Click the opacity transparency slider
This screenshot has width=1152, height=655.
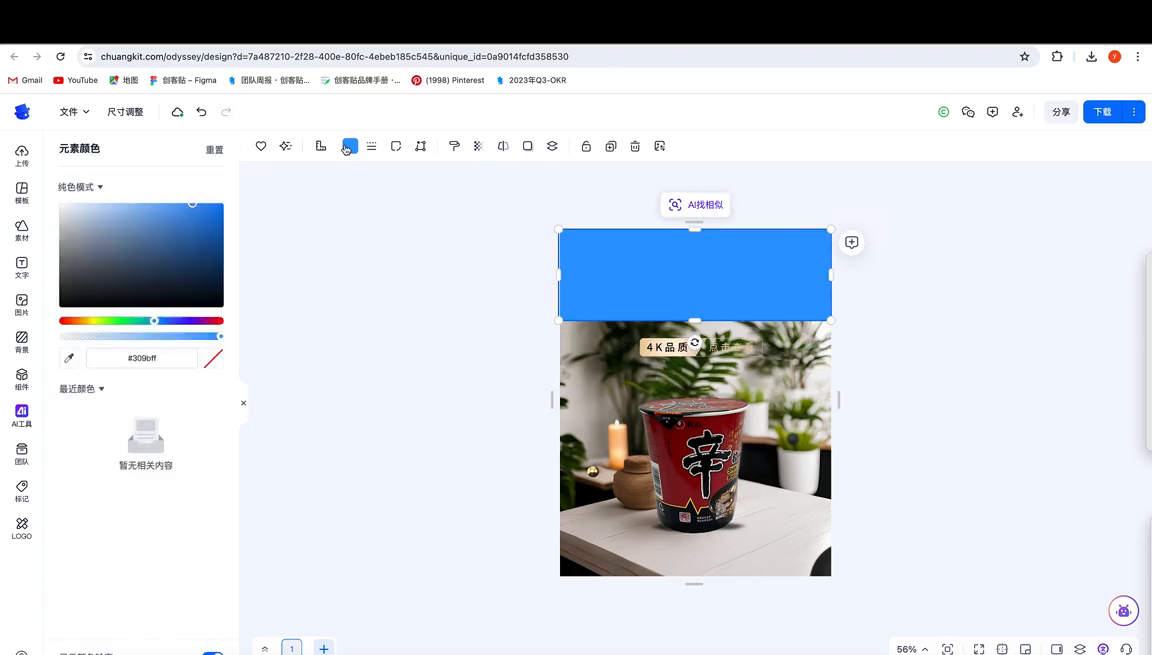pyautogui.click(x=141, y=336)
